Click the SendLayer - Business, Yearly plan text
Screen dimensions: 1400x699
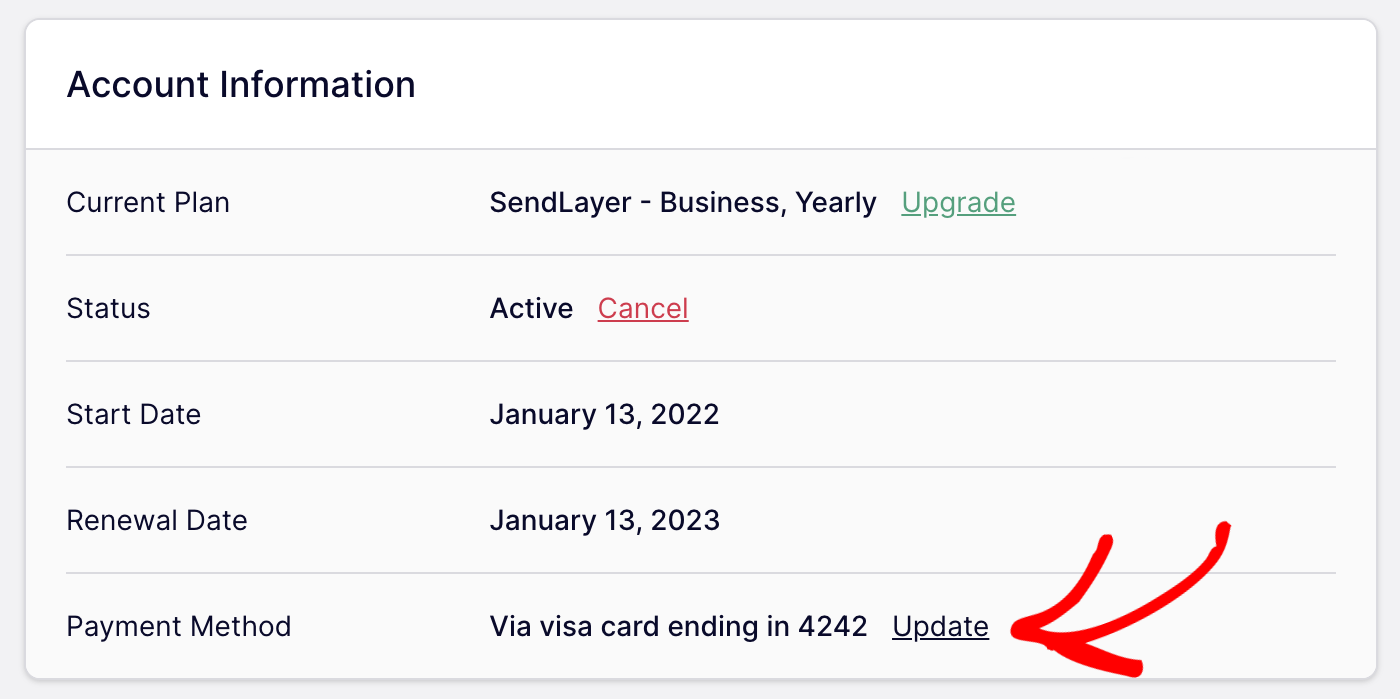[683, 203]
